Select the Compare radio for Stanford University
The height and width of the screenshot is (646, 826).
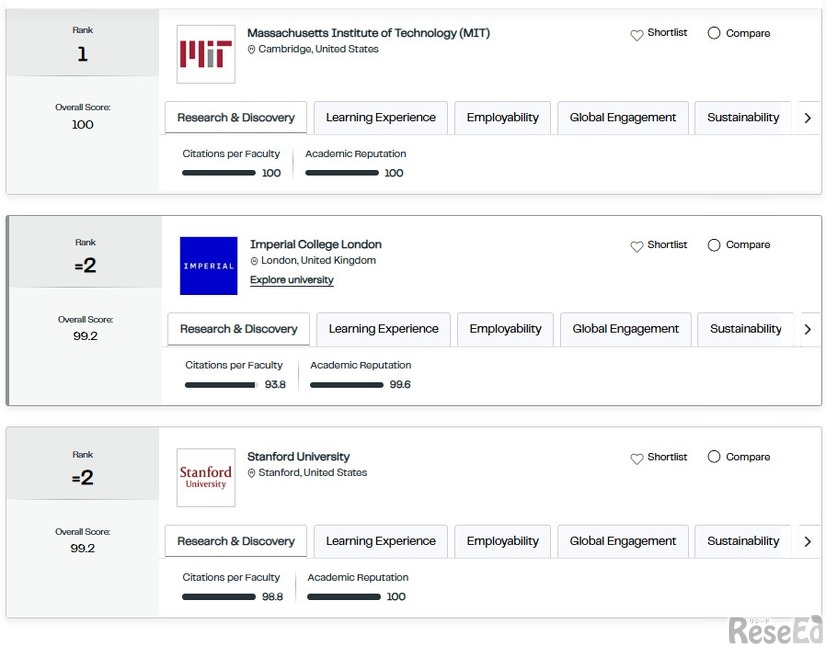(714, 456)
